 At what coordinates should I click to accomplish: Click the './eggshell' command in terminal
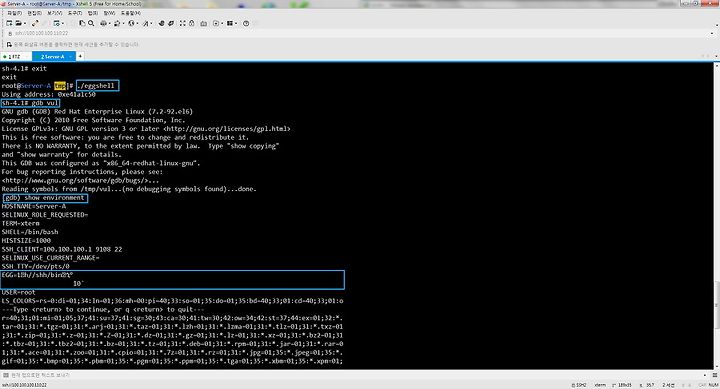97,86
